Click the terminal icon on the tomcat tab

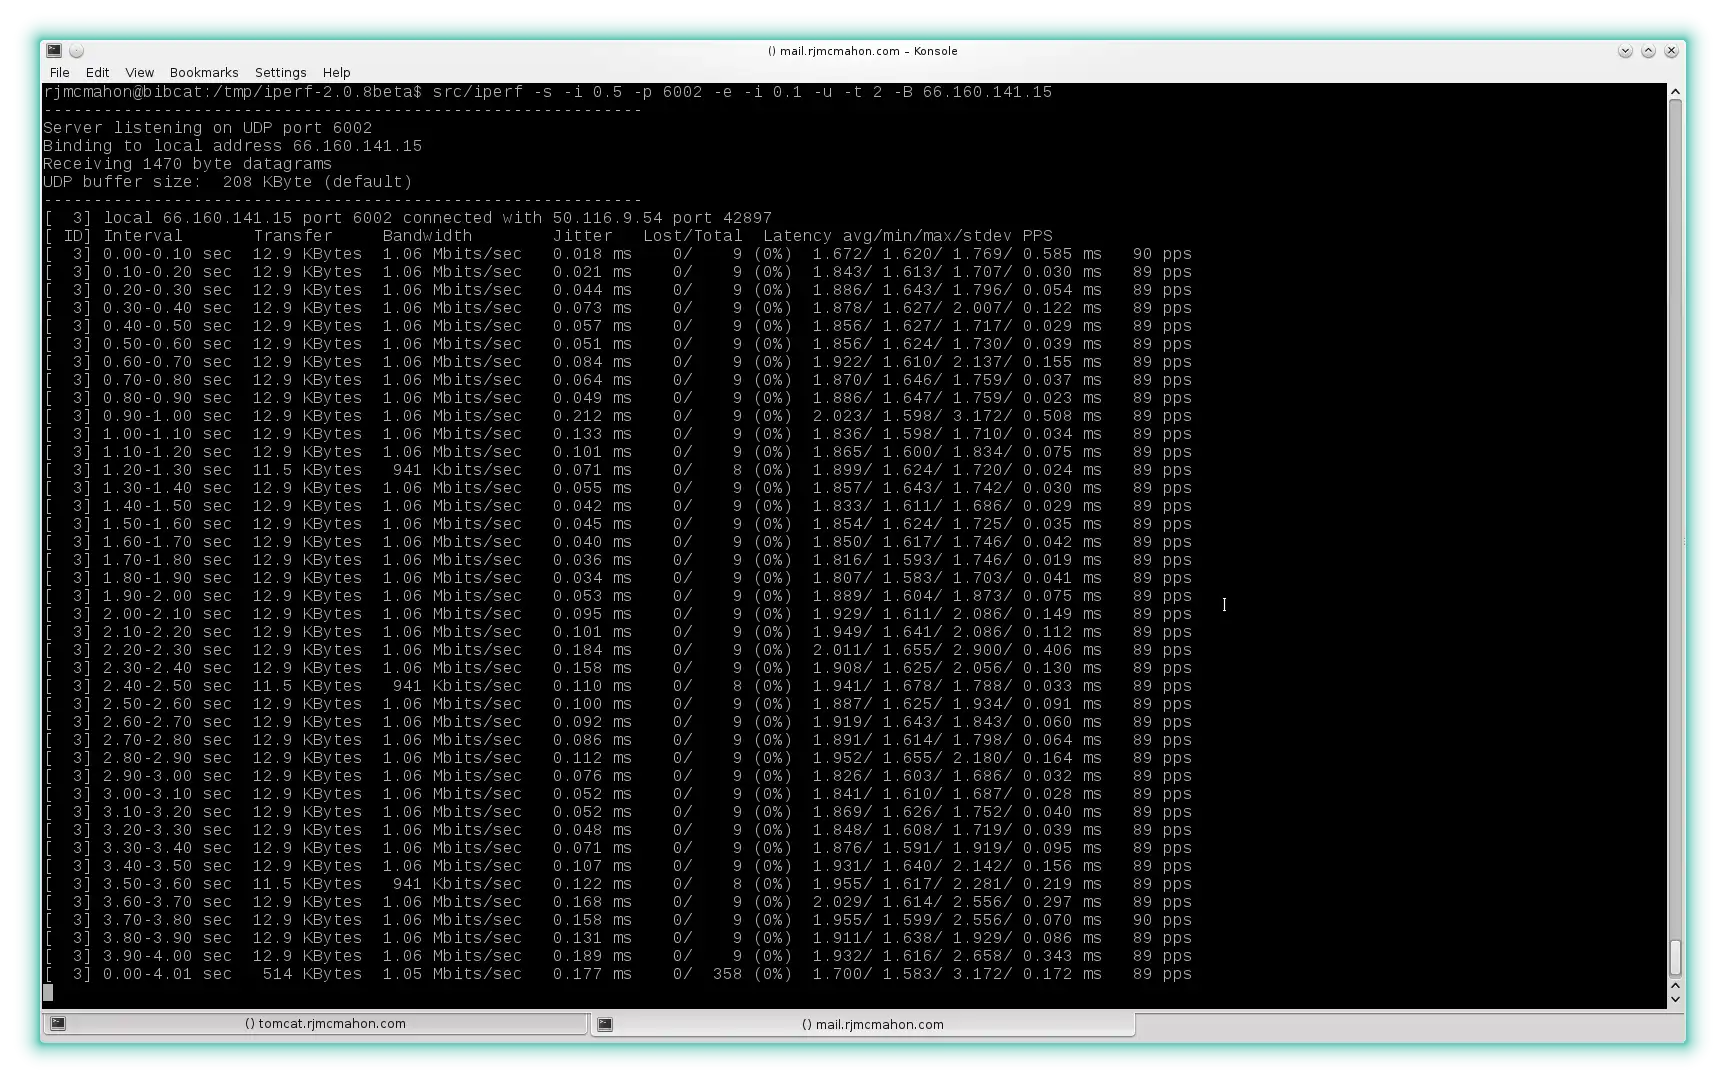pos(59,1023)
